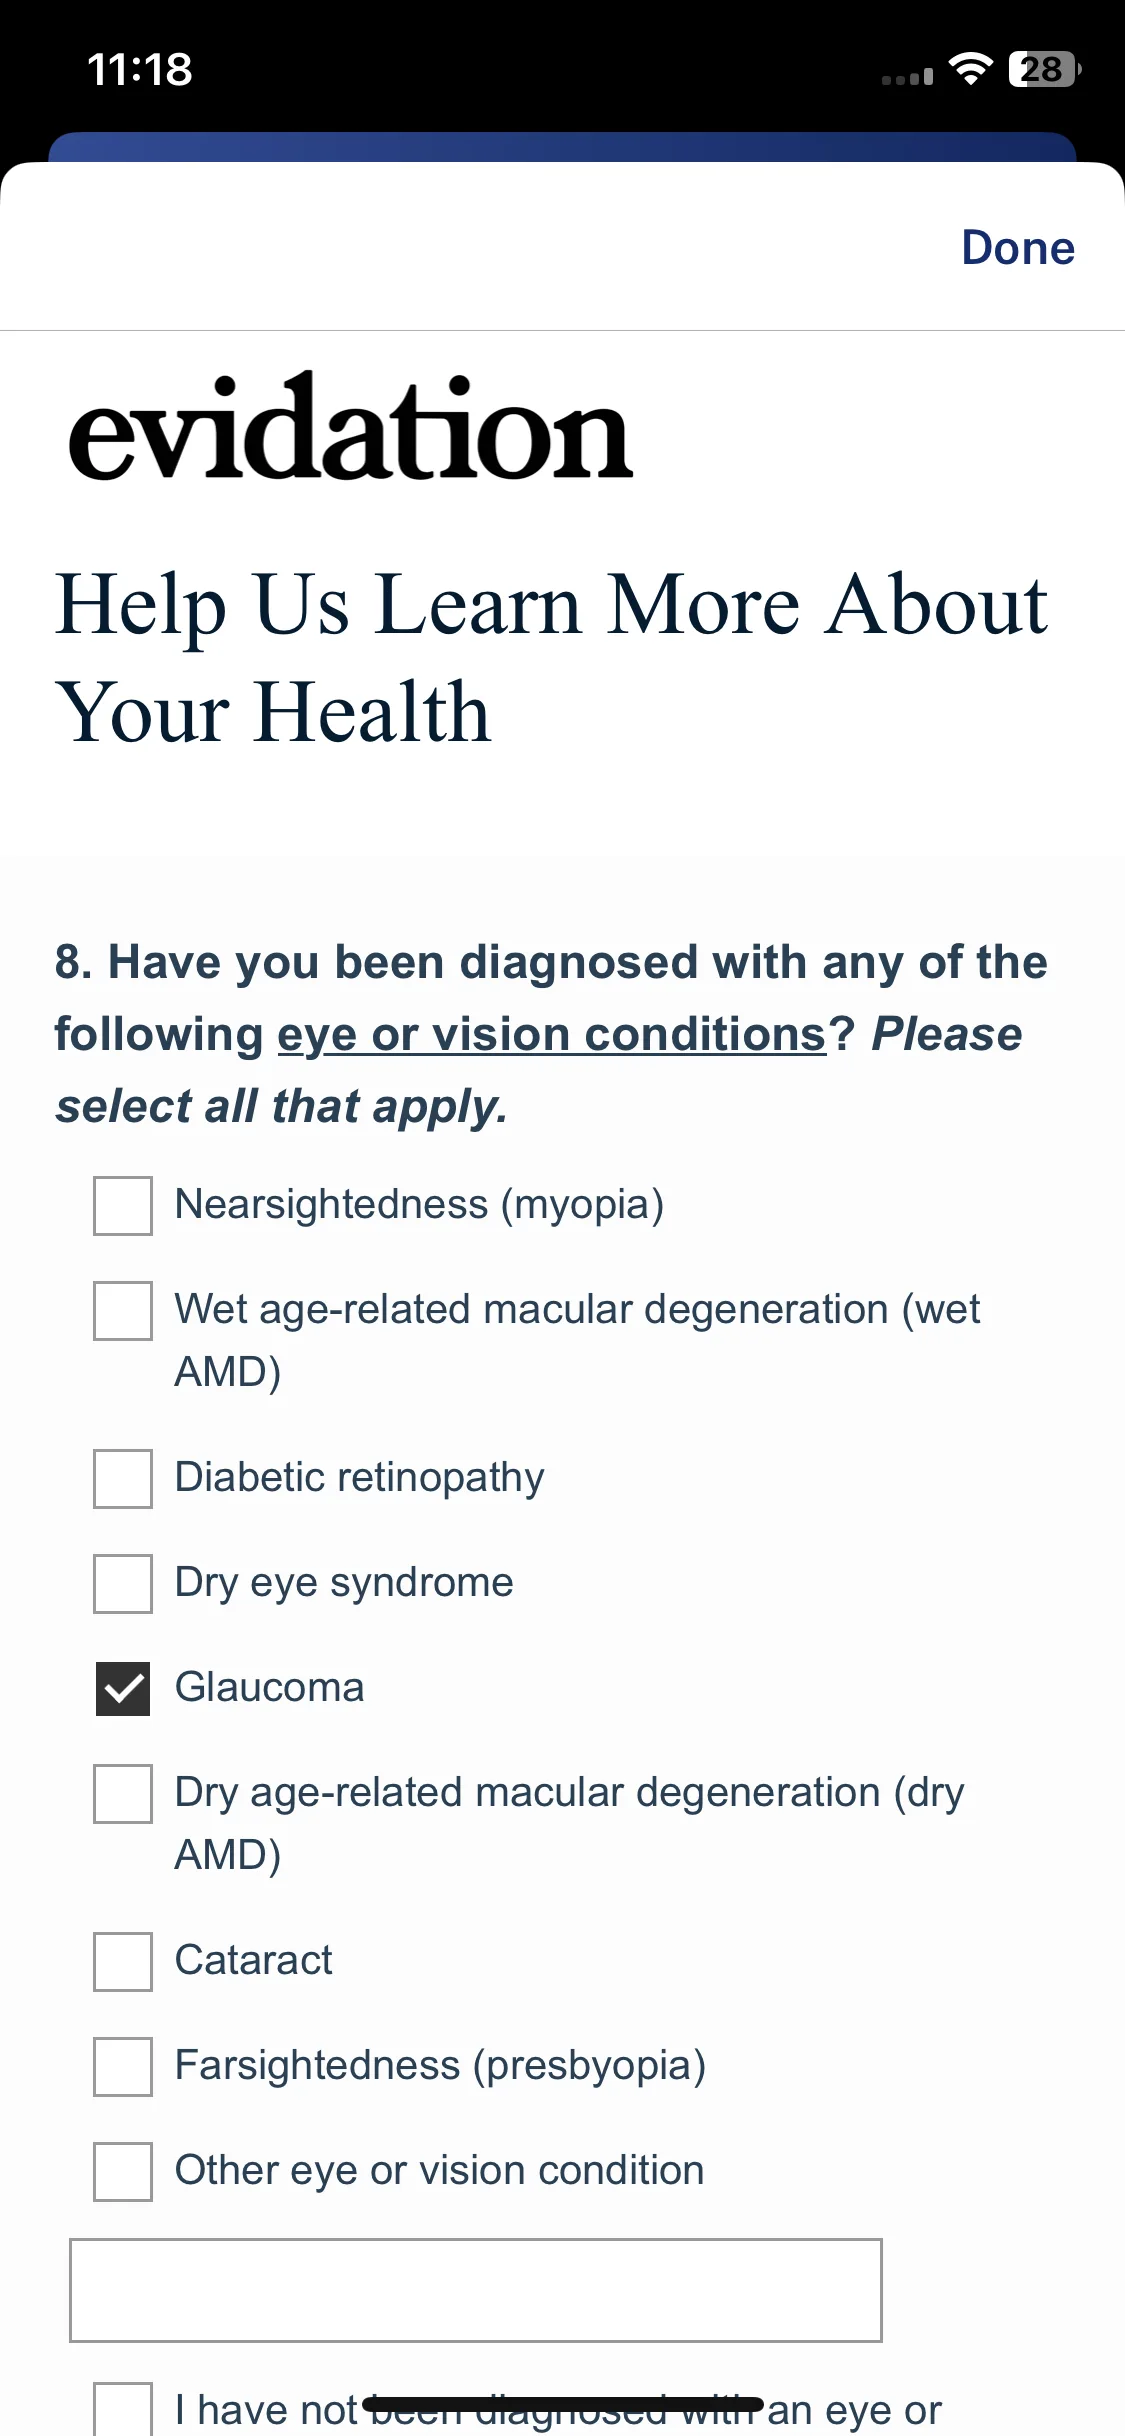The image size is (1125, 2436).
Task: Tap the Glaucoma label text
Action: pos(270,1688)
